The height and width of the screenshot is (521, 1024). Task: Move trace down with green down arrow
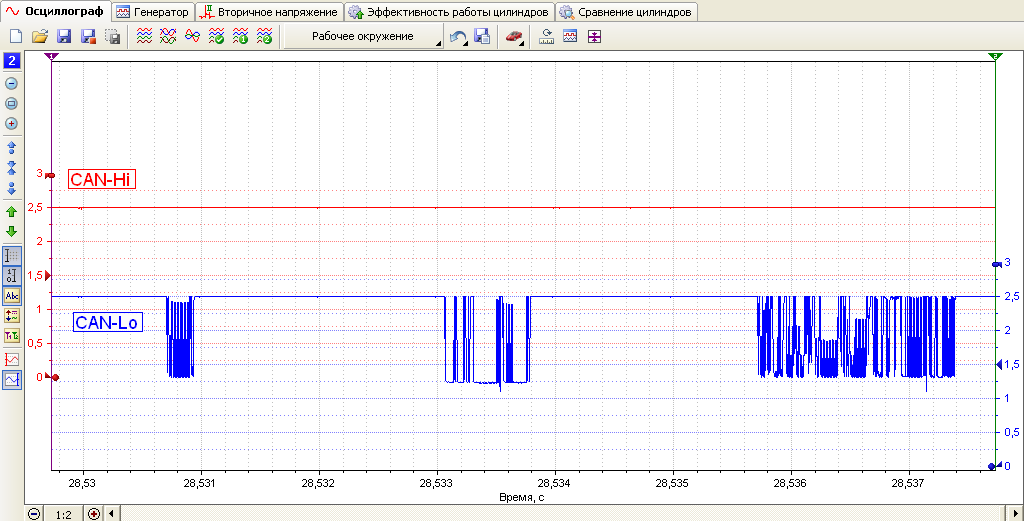tap(12, 232)
